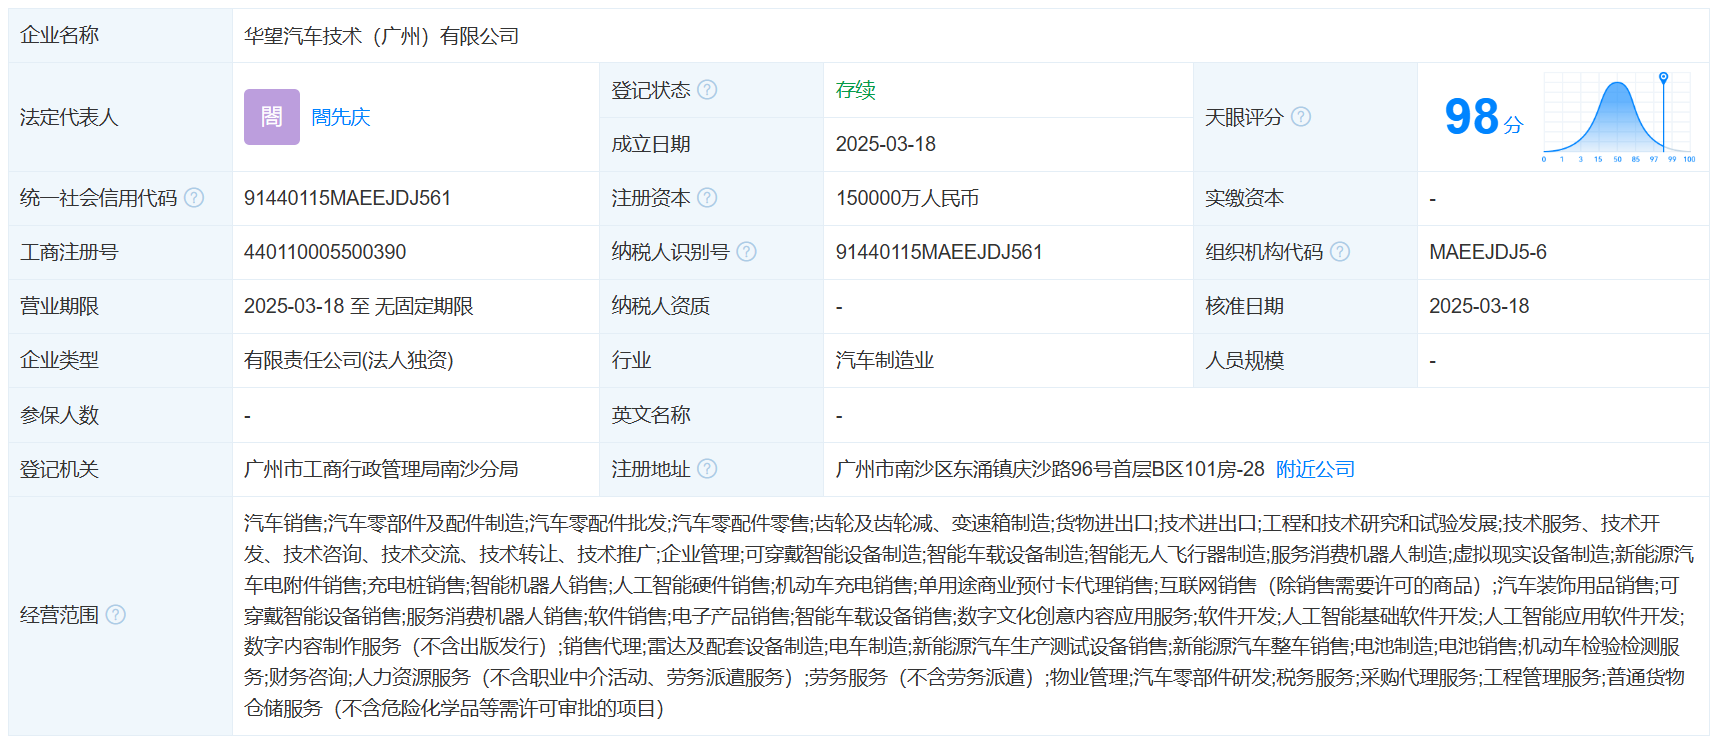Click the 存续 status text
The height and width of the screenshot is (743, 1716).
pyautogui.click(x=856, y=90)
